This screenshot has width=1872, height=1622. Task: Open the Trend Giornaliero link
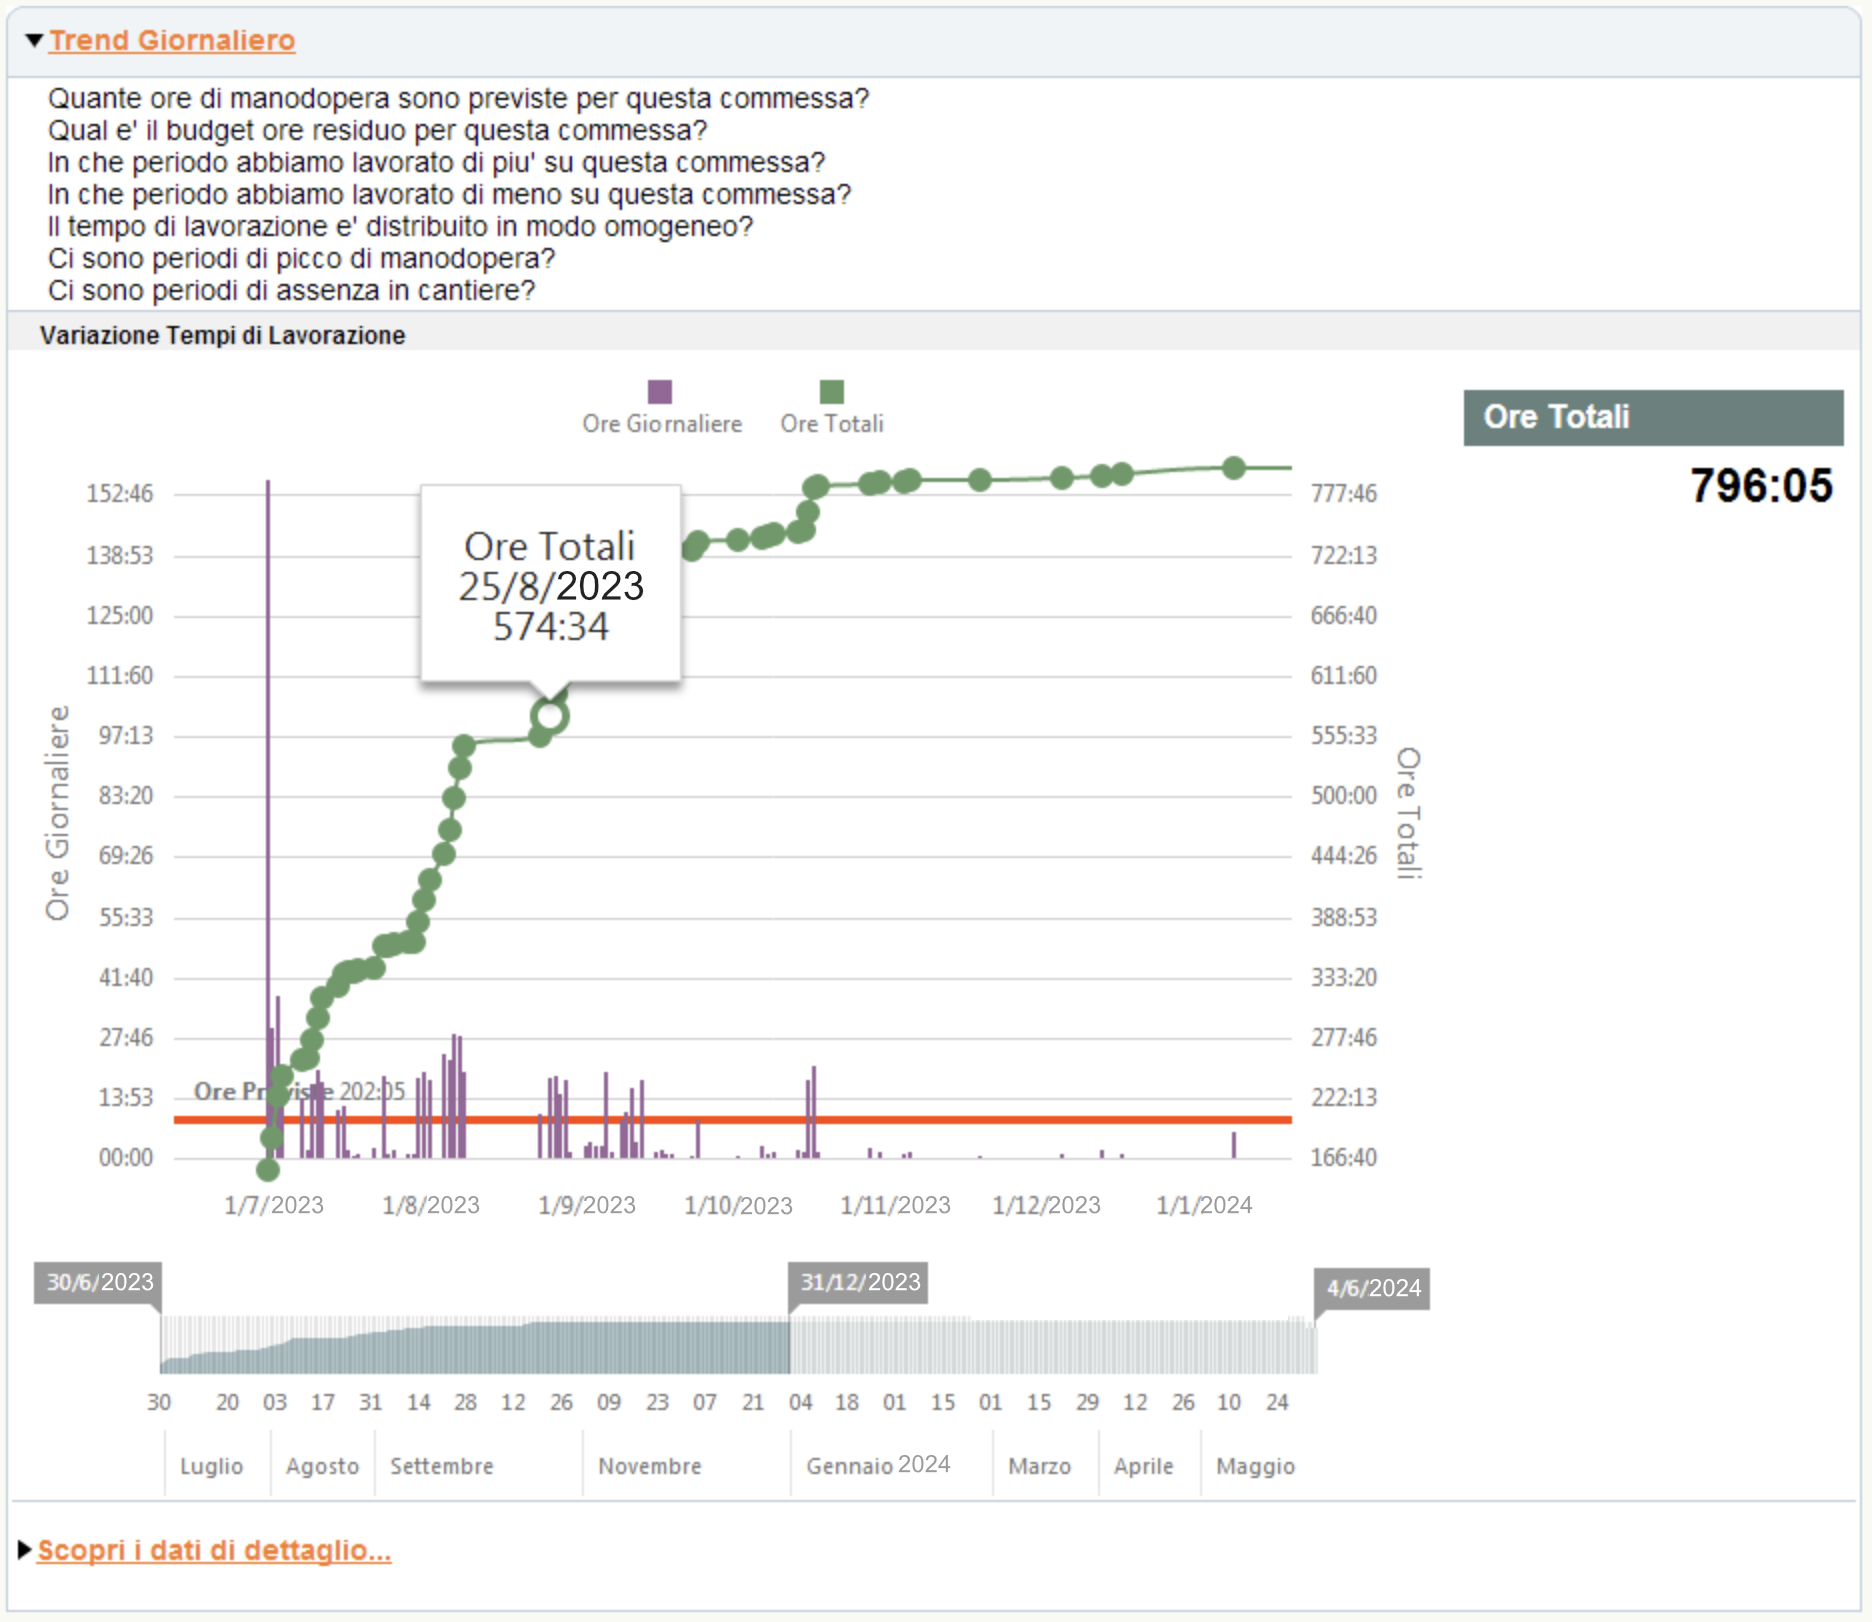pos(172,40)
